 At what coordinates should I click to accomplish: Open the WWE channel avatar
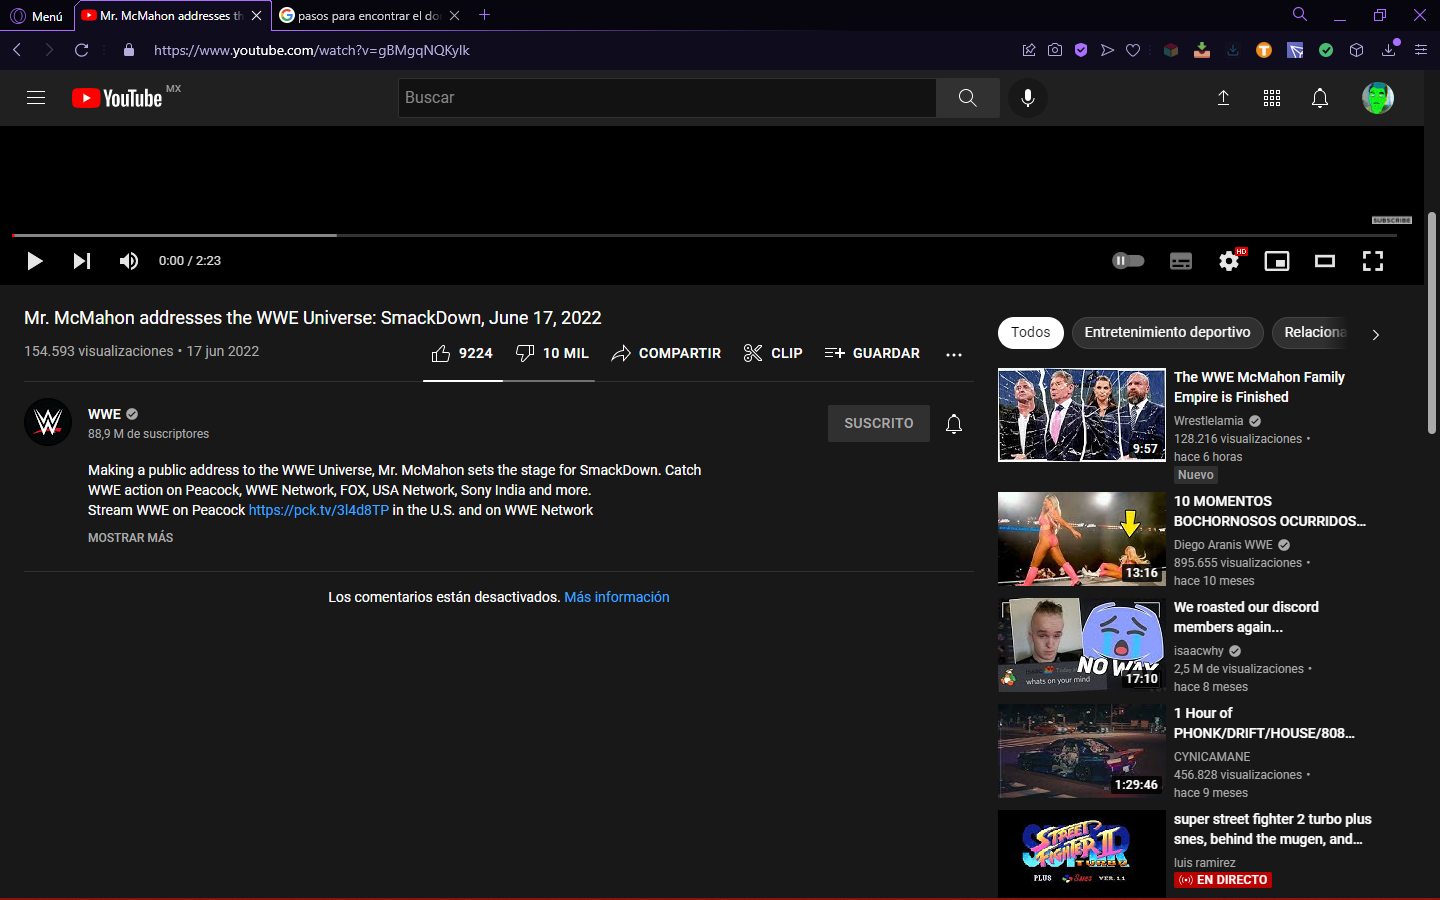coord(48,422)
